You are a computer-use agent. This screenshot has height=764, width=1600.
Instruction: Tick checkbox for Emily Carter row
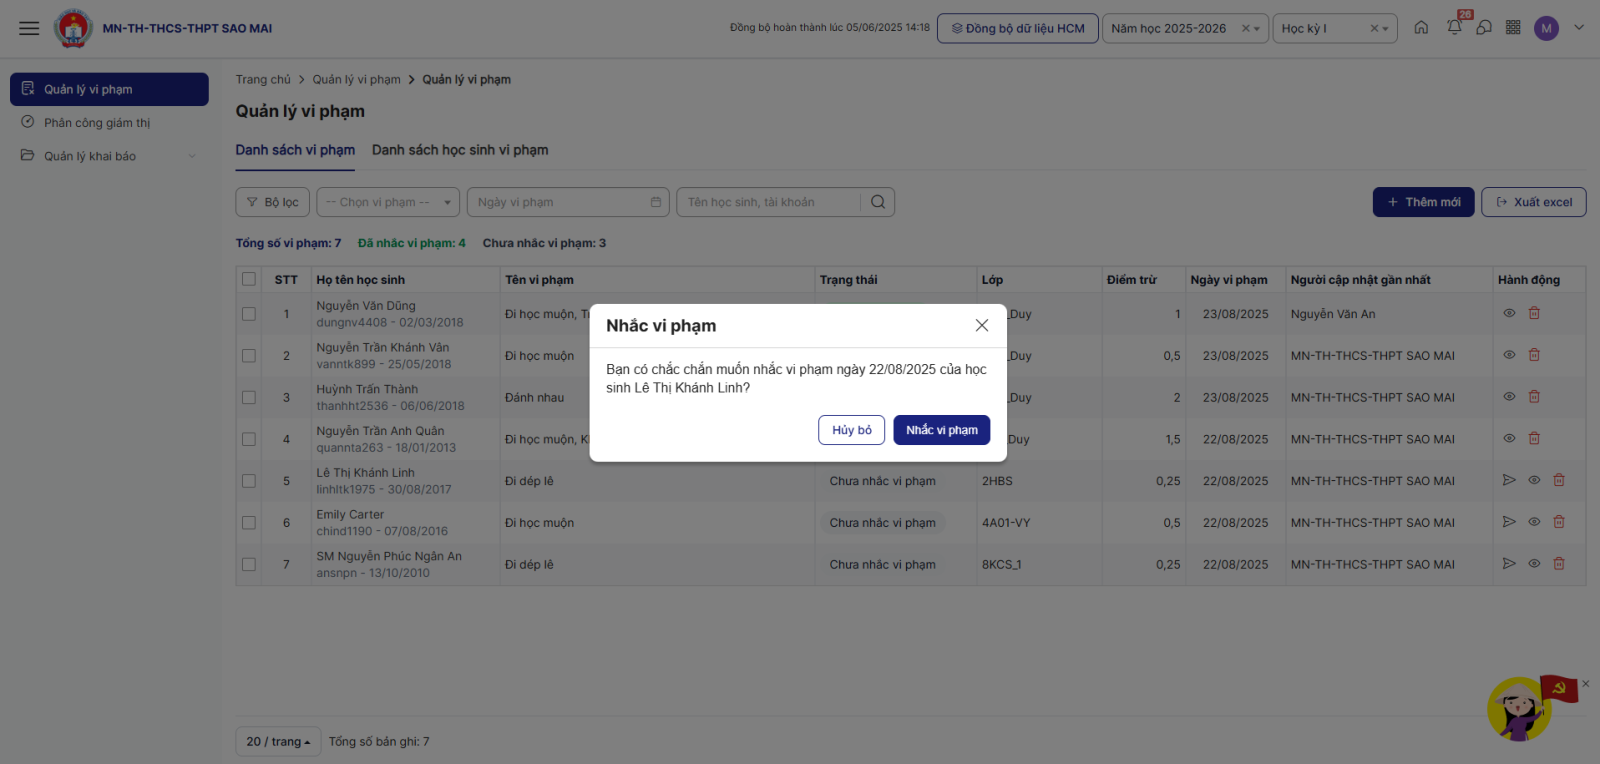(249, 523)
